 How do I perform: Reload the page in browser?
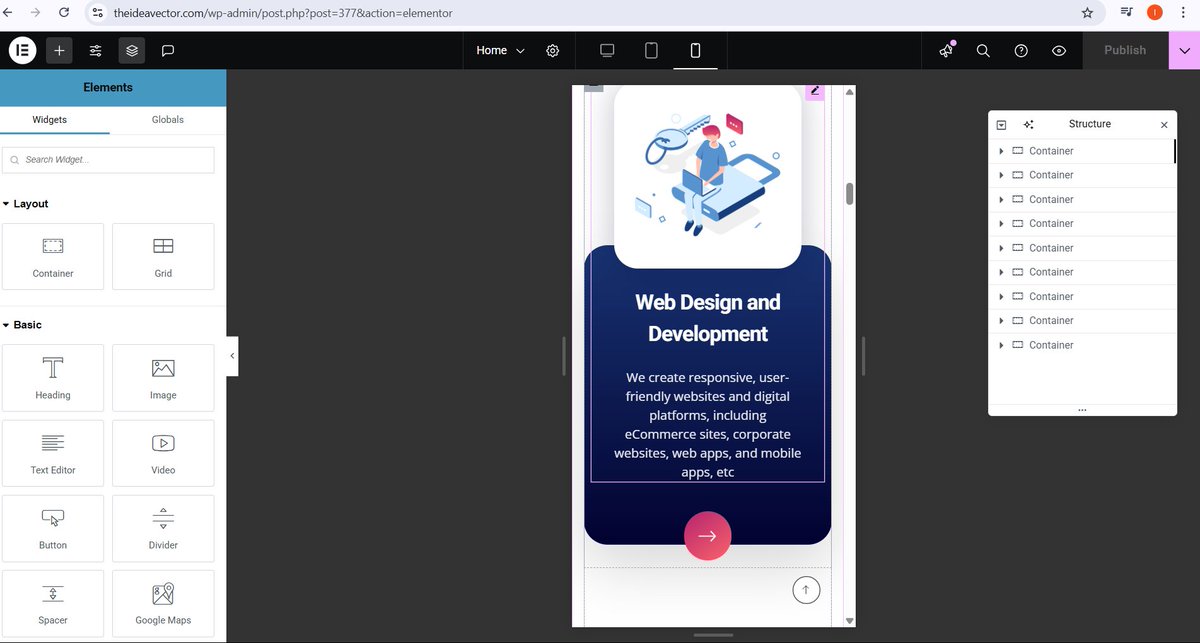[x=64, y=13]
